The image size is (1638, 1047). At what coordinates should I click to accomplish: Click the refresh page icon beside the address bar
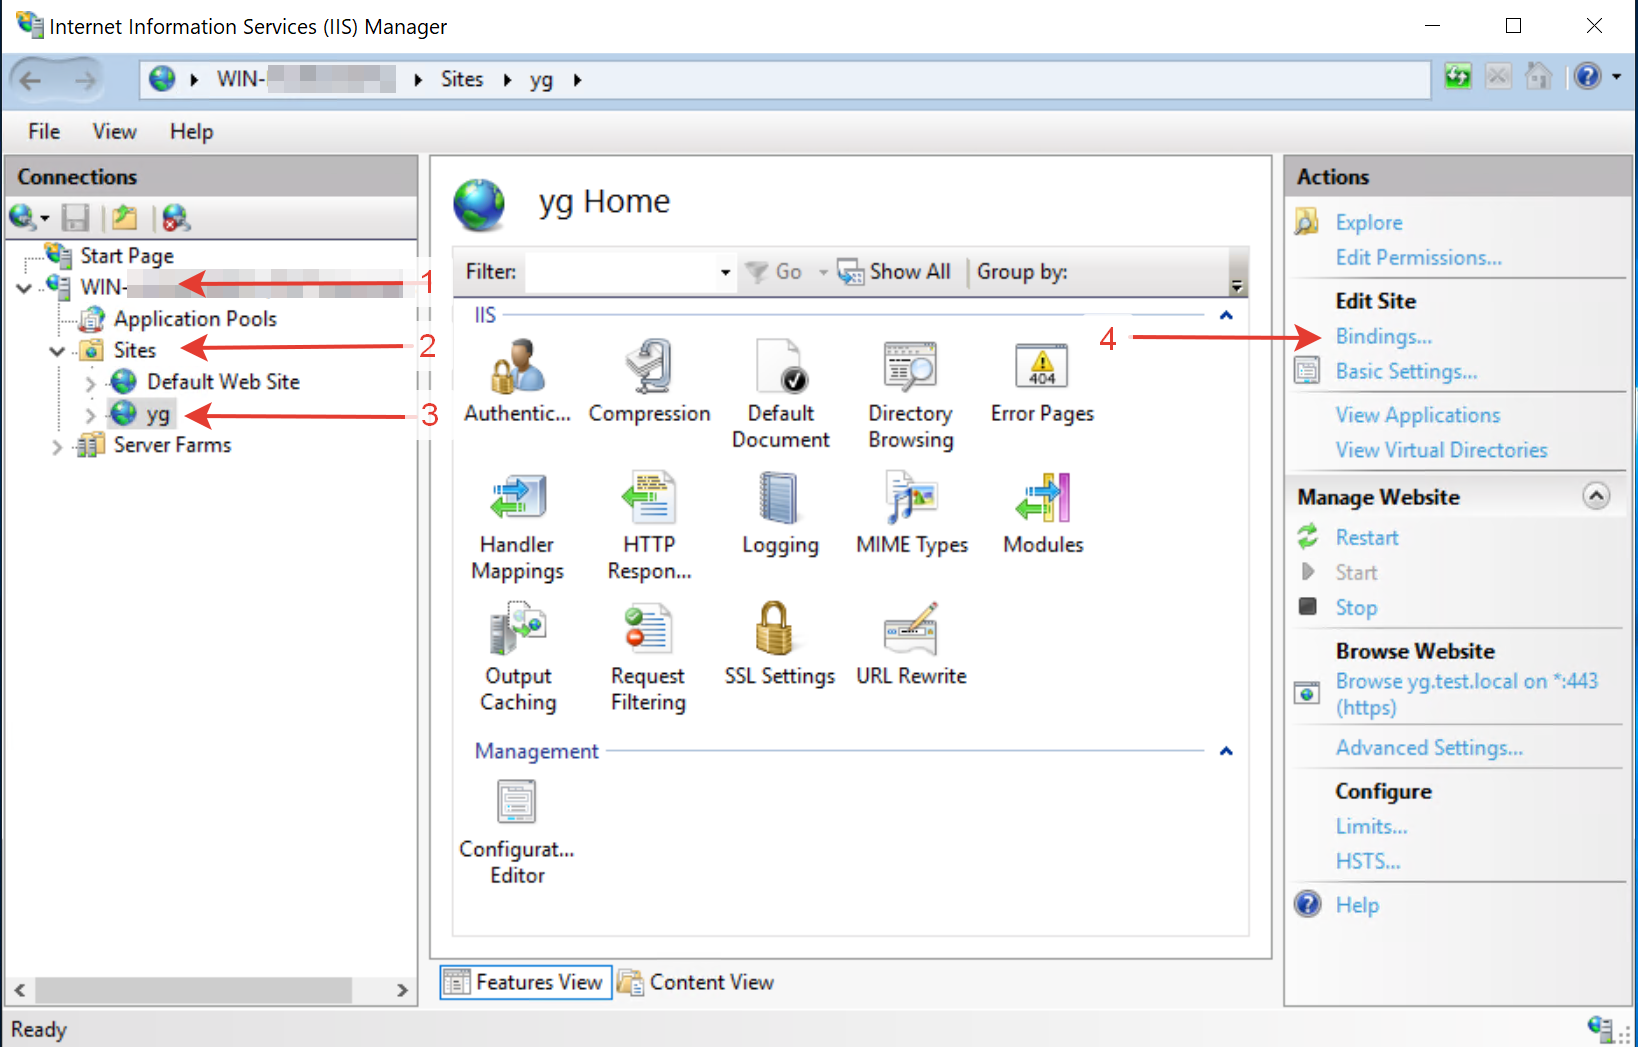coord(1458,76)
